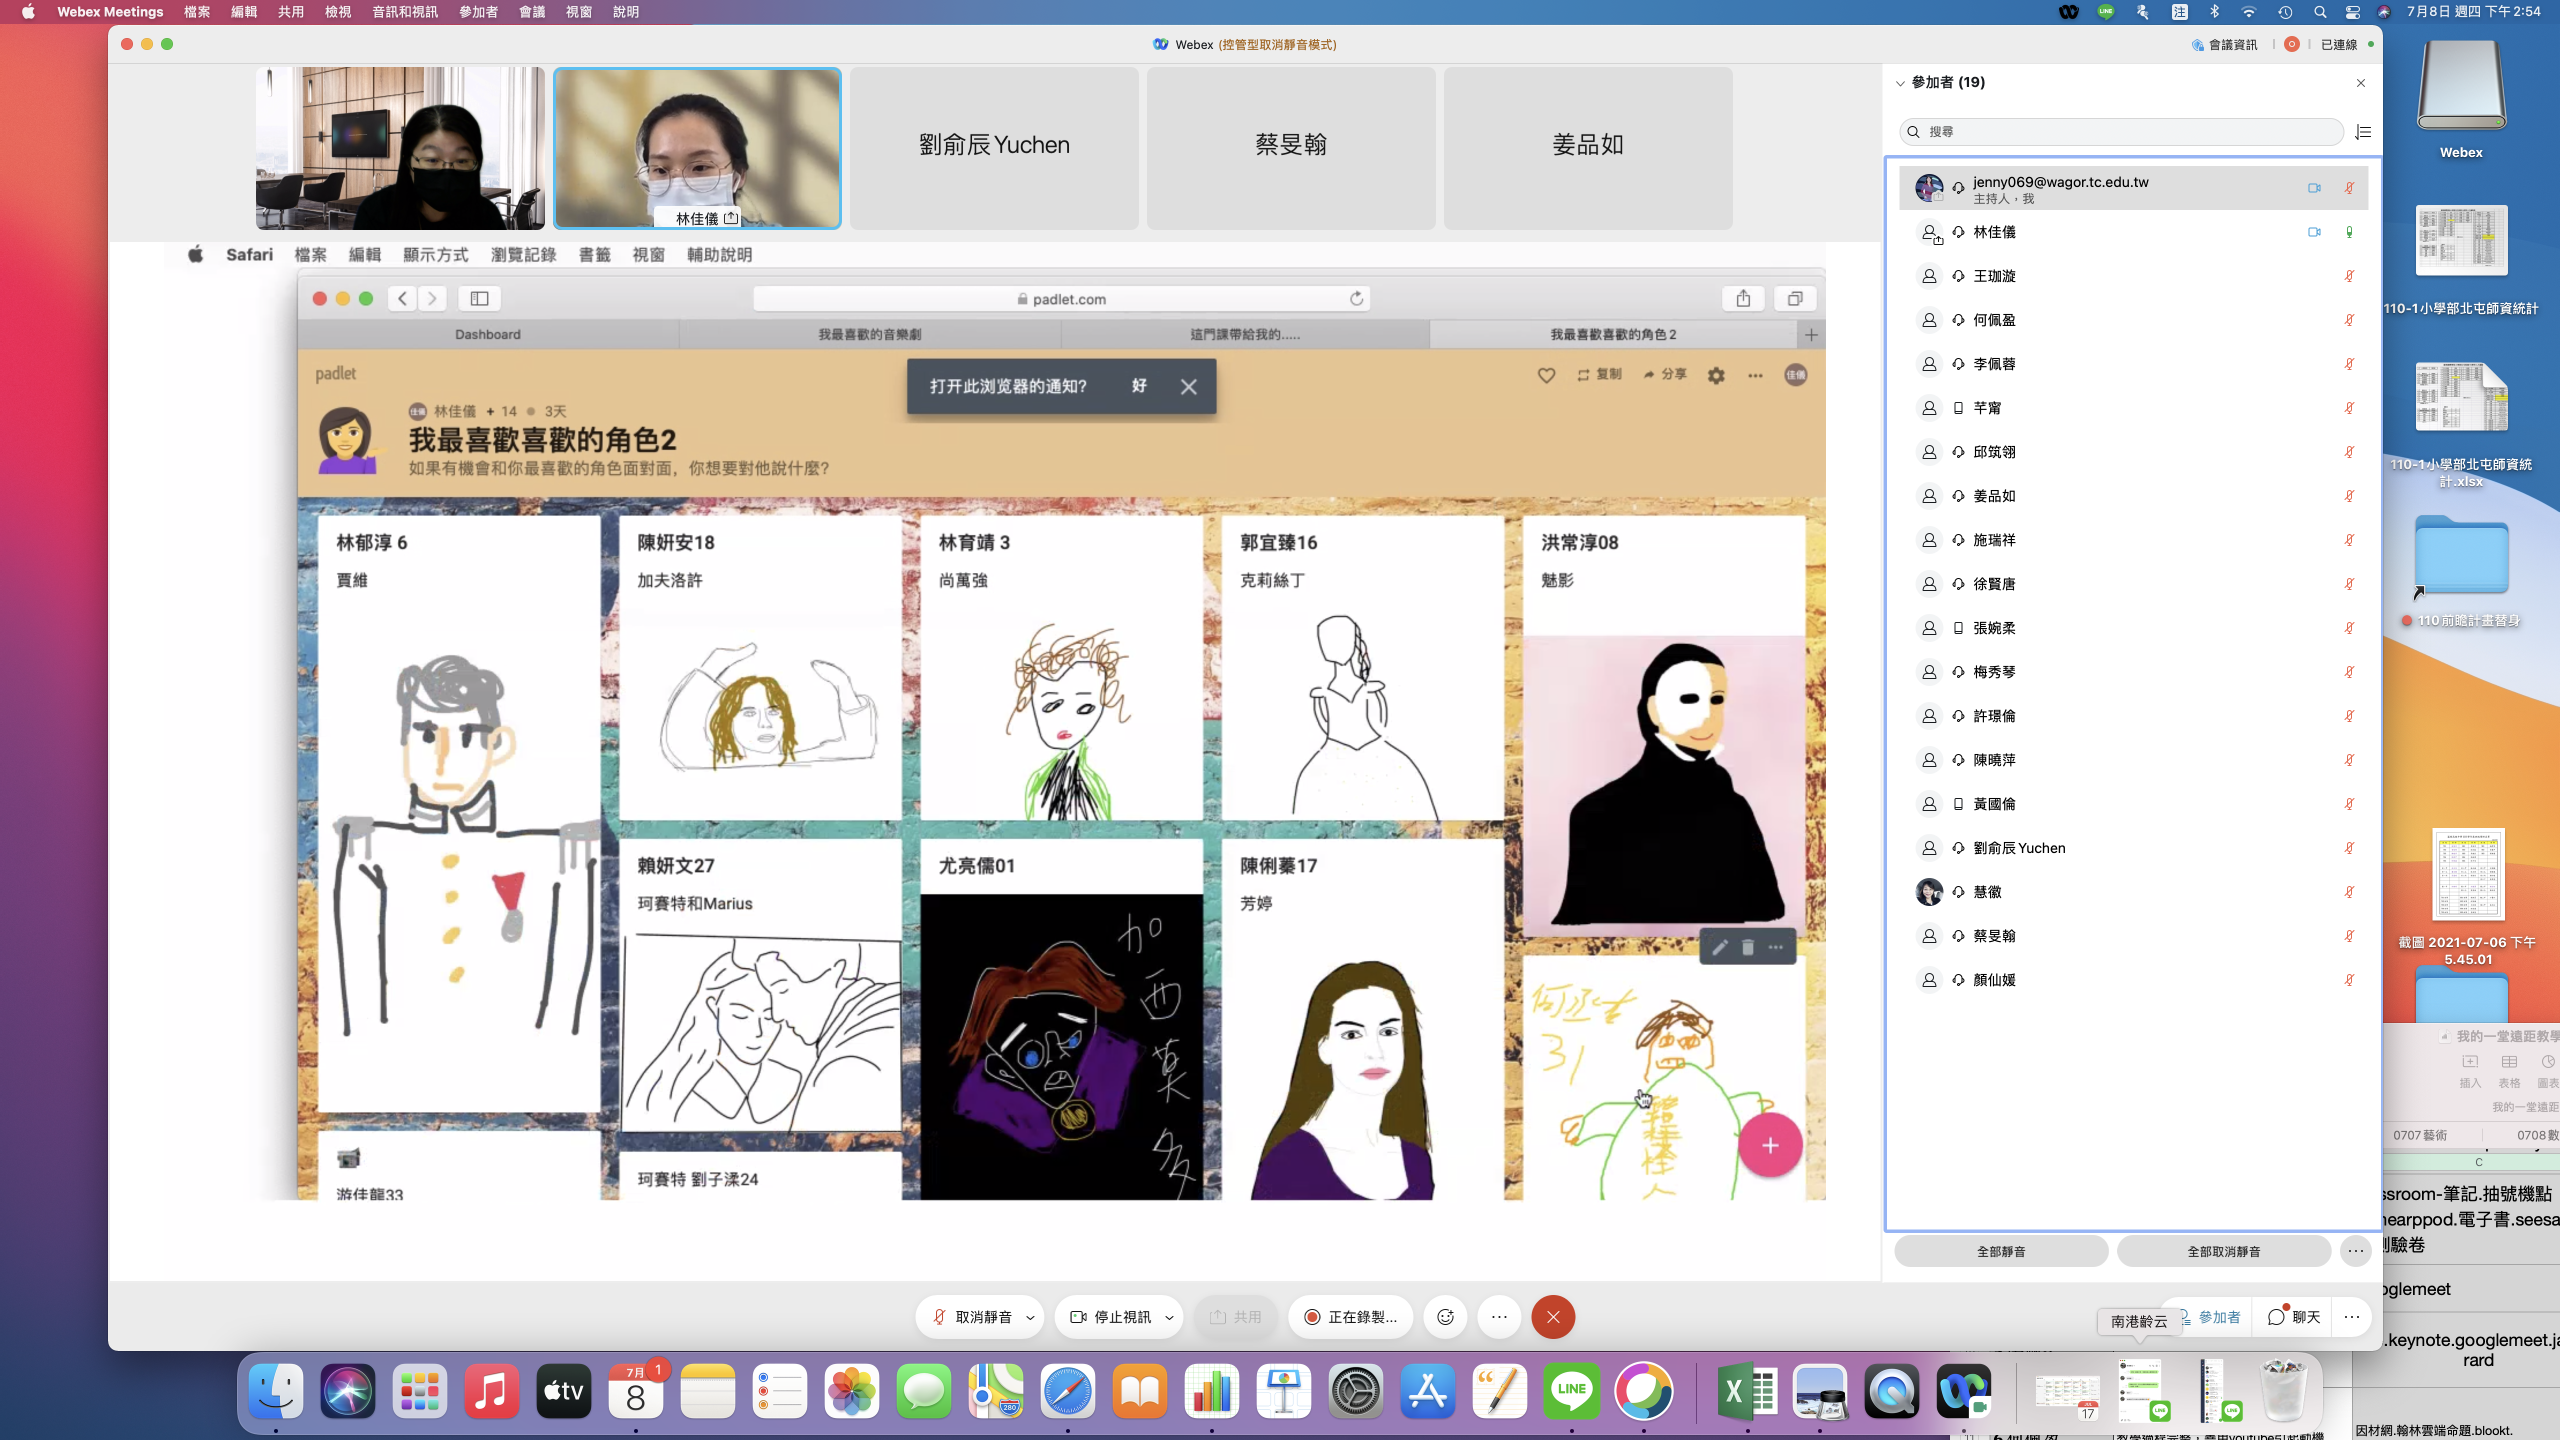Image resolution: width=2560 pixels, height=1440 pixels.
Task: Open the video options dropdown arrow beside 停止視訊
Action: 1169,1318
